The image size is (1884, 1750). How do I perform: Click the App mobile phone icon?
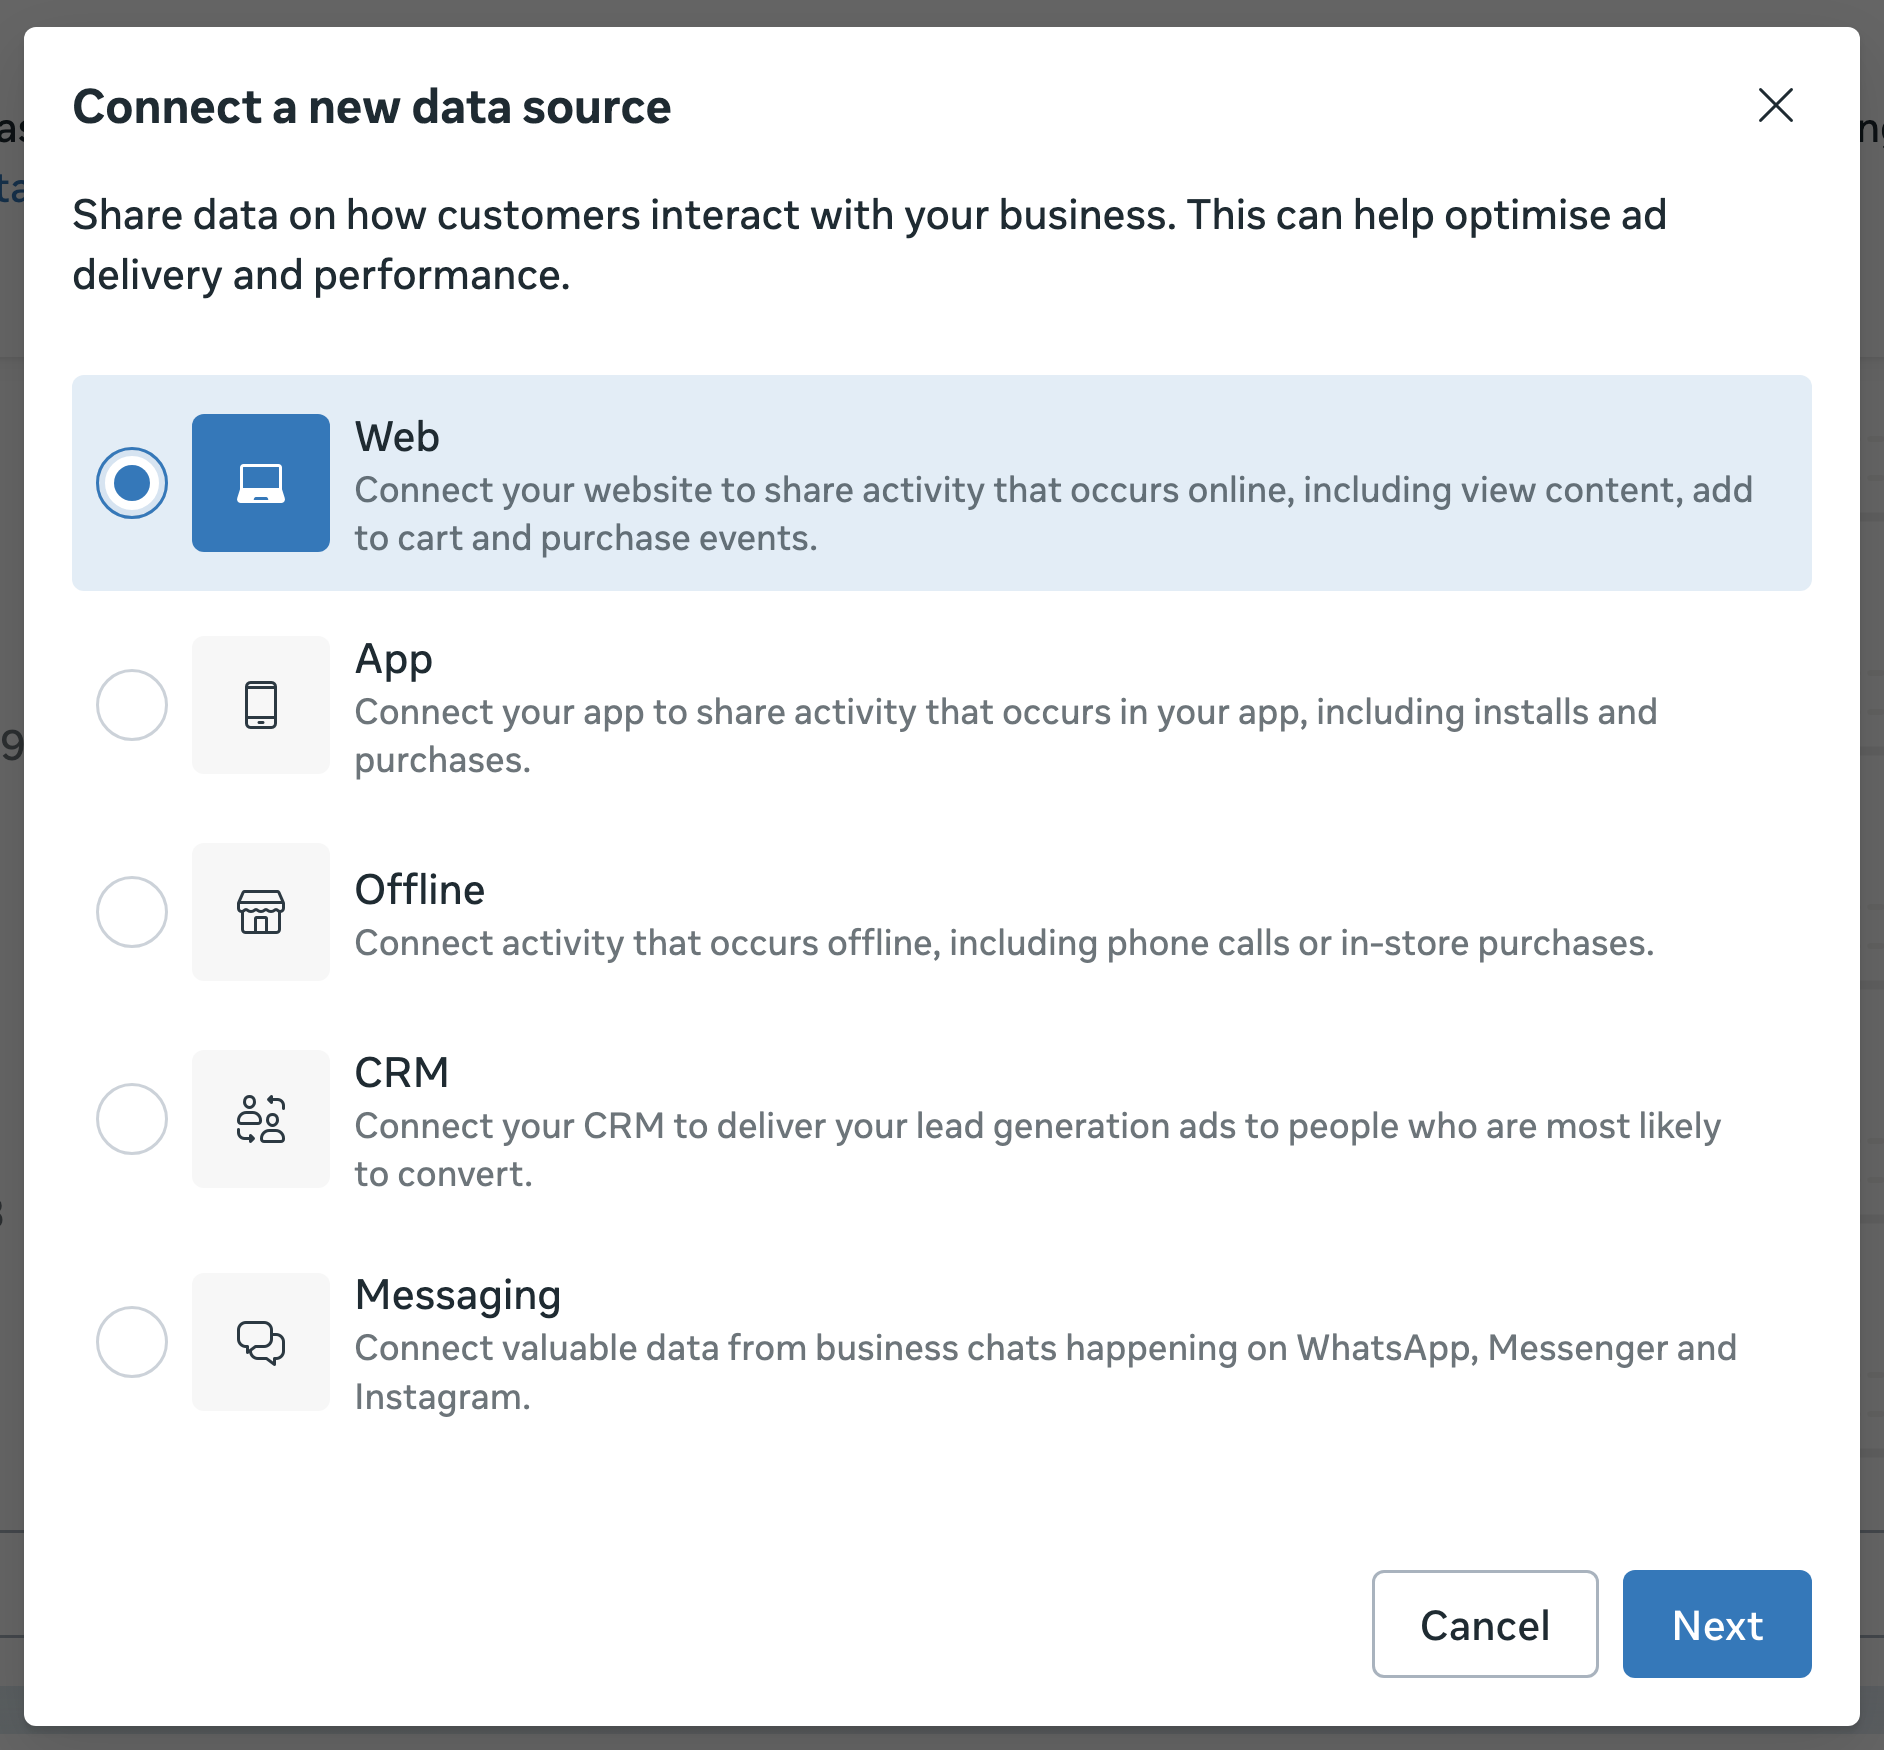pos(261,705)
